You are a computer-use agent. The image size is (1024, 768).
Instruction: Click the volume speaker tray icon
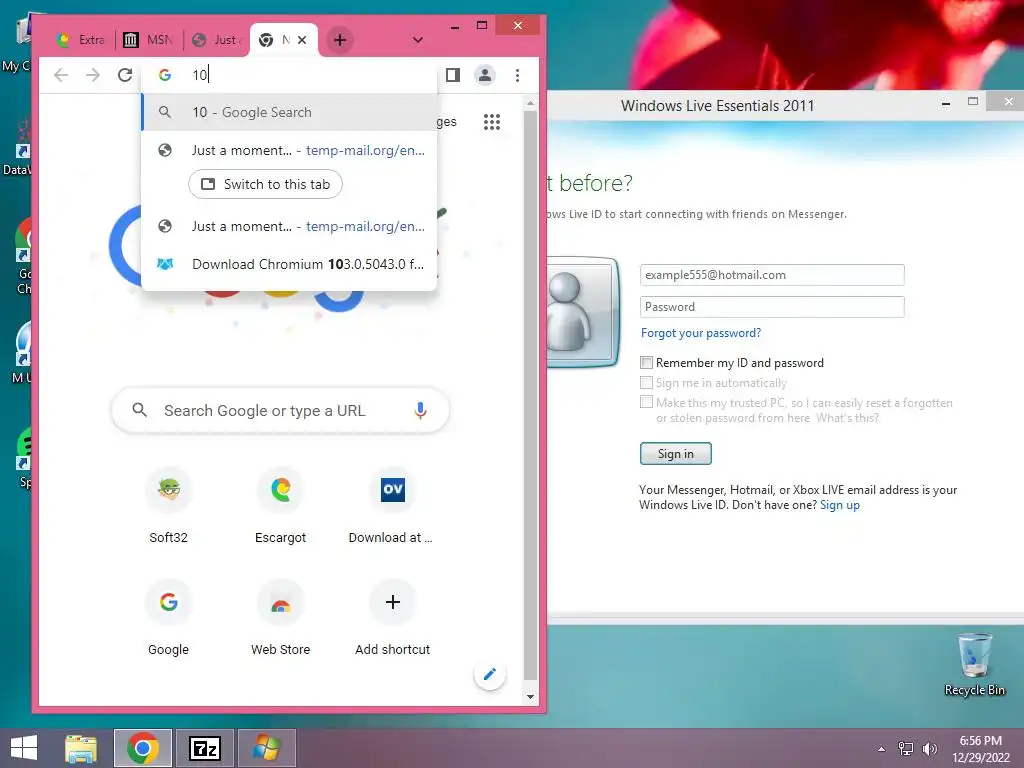coord(929,749)
